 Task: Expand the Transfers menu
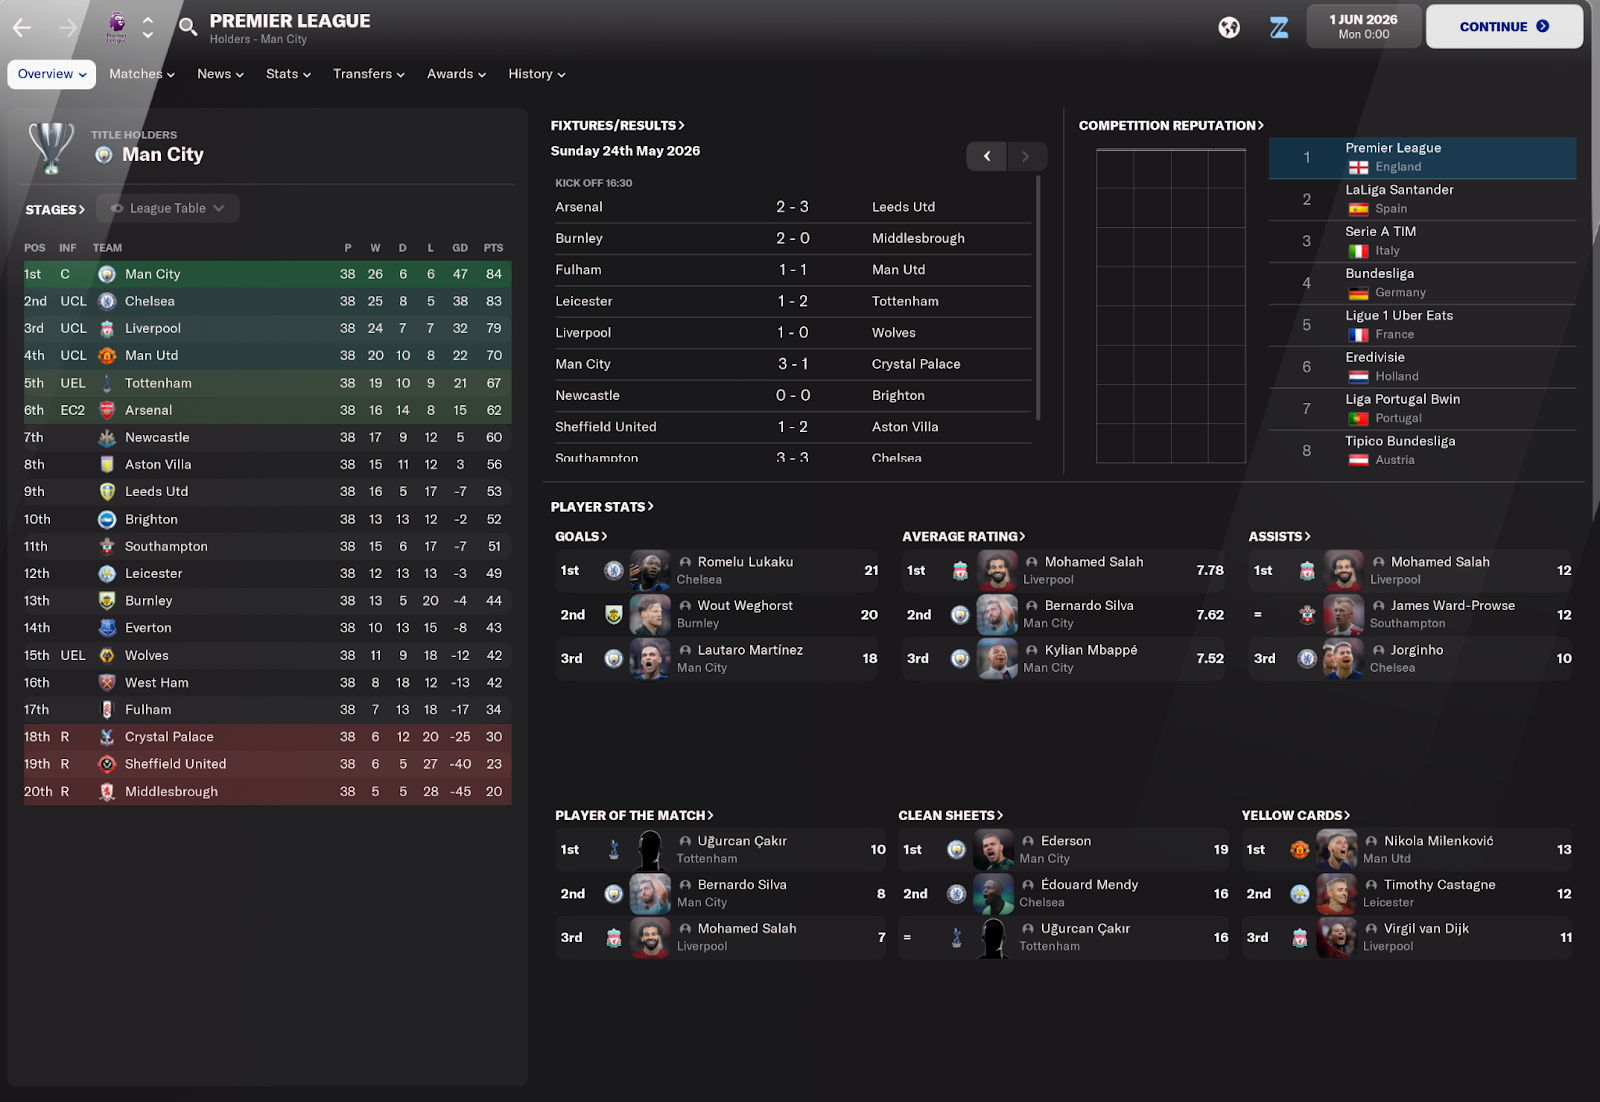tap(369, 74)
